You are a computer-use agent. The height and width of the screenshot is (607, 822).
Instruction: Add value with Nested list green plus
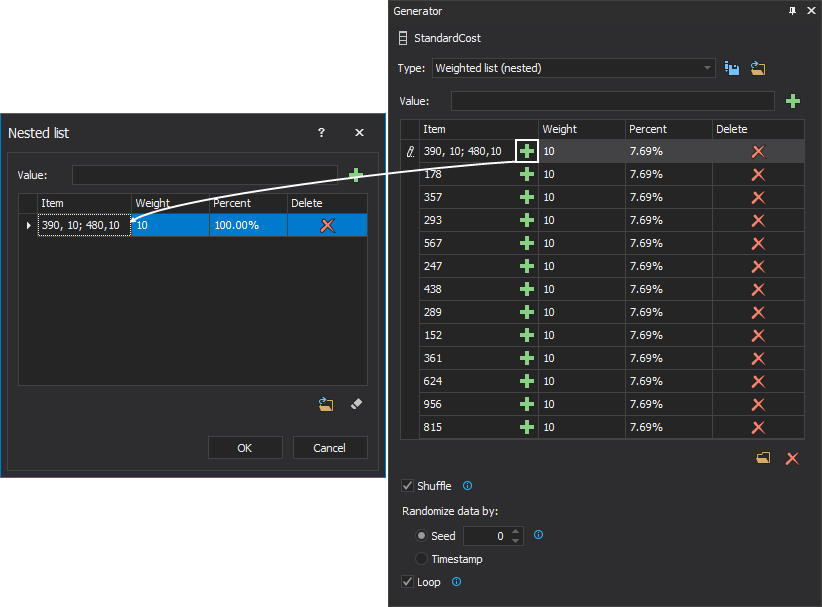click(356, 175)
